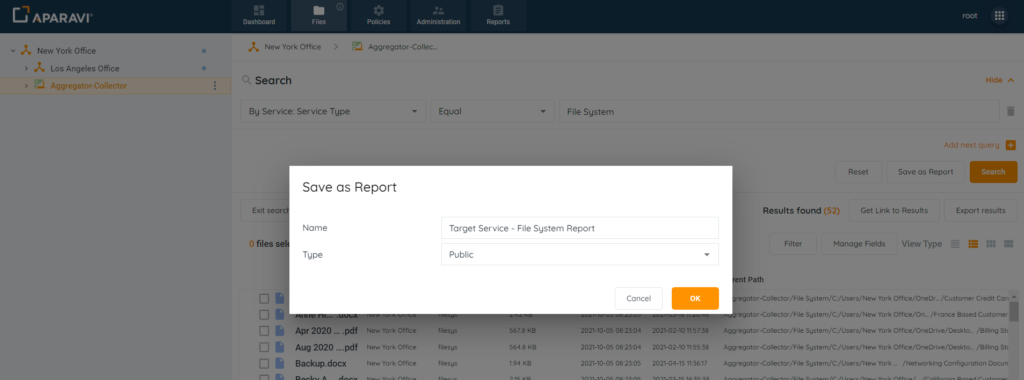
Task: Click into the report Name field
Action: click(580, 228)
